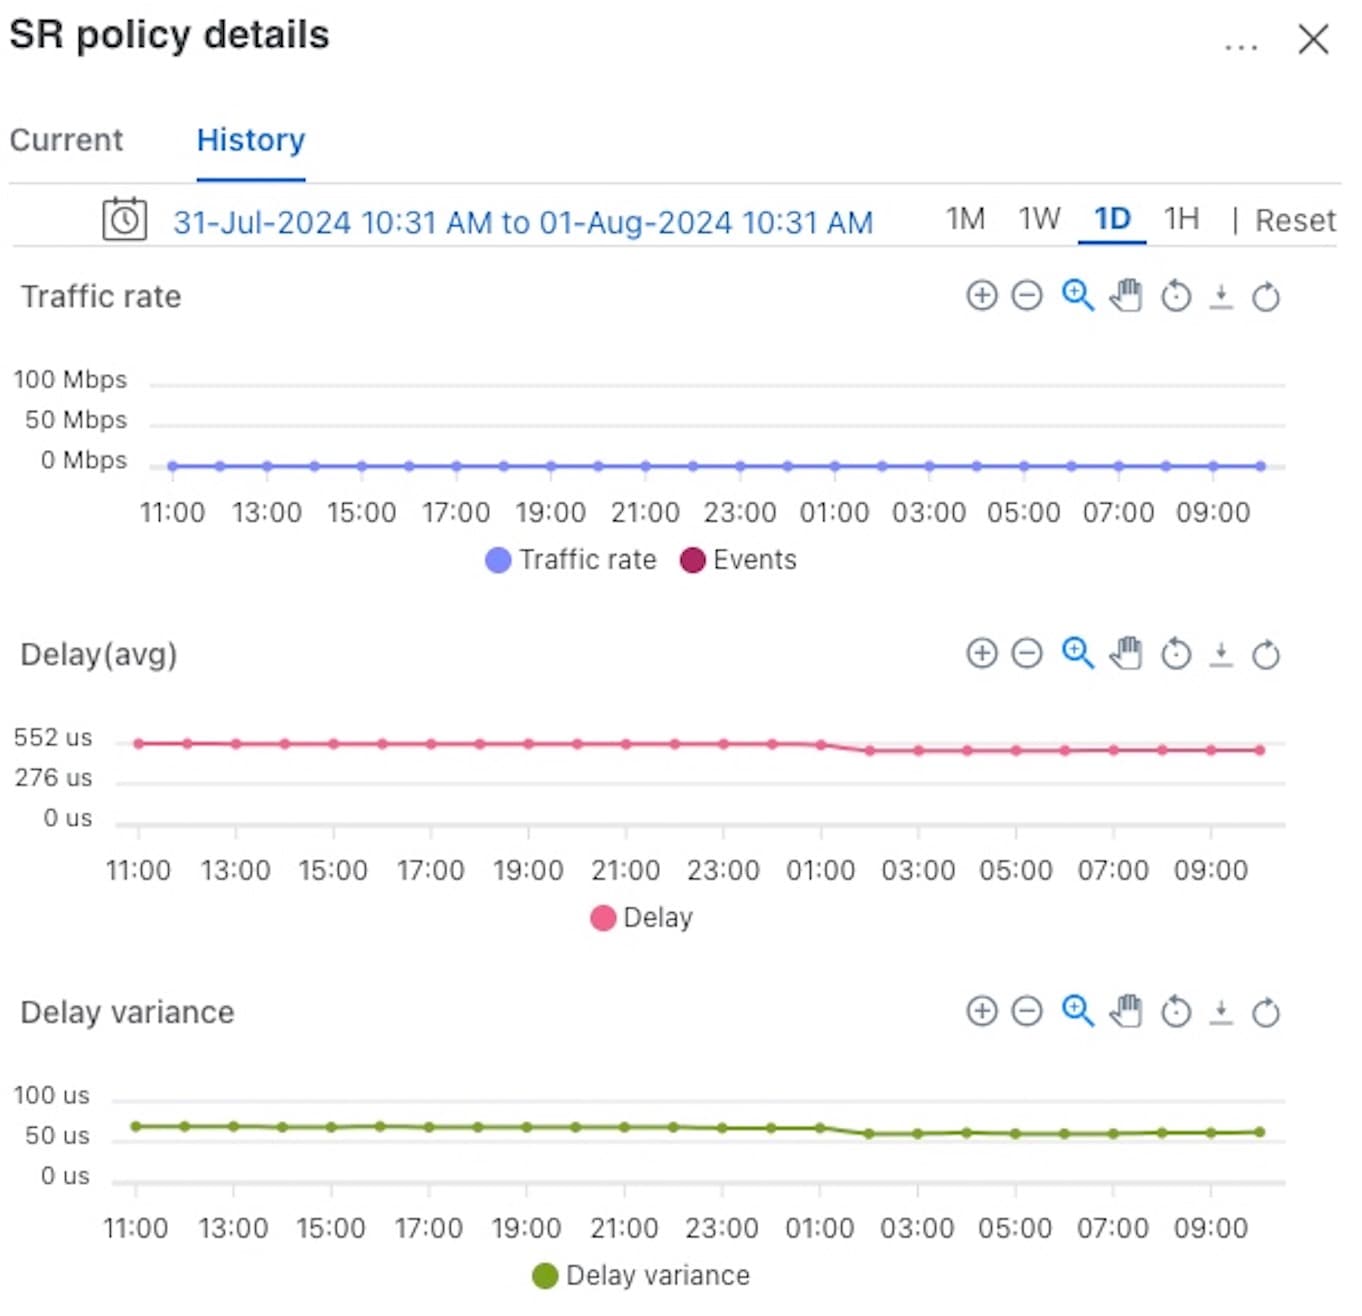Choose the 1M time range
The image size is (1362, 1316).
click(965, 219)
